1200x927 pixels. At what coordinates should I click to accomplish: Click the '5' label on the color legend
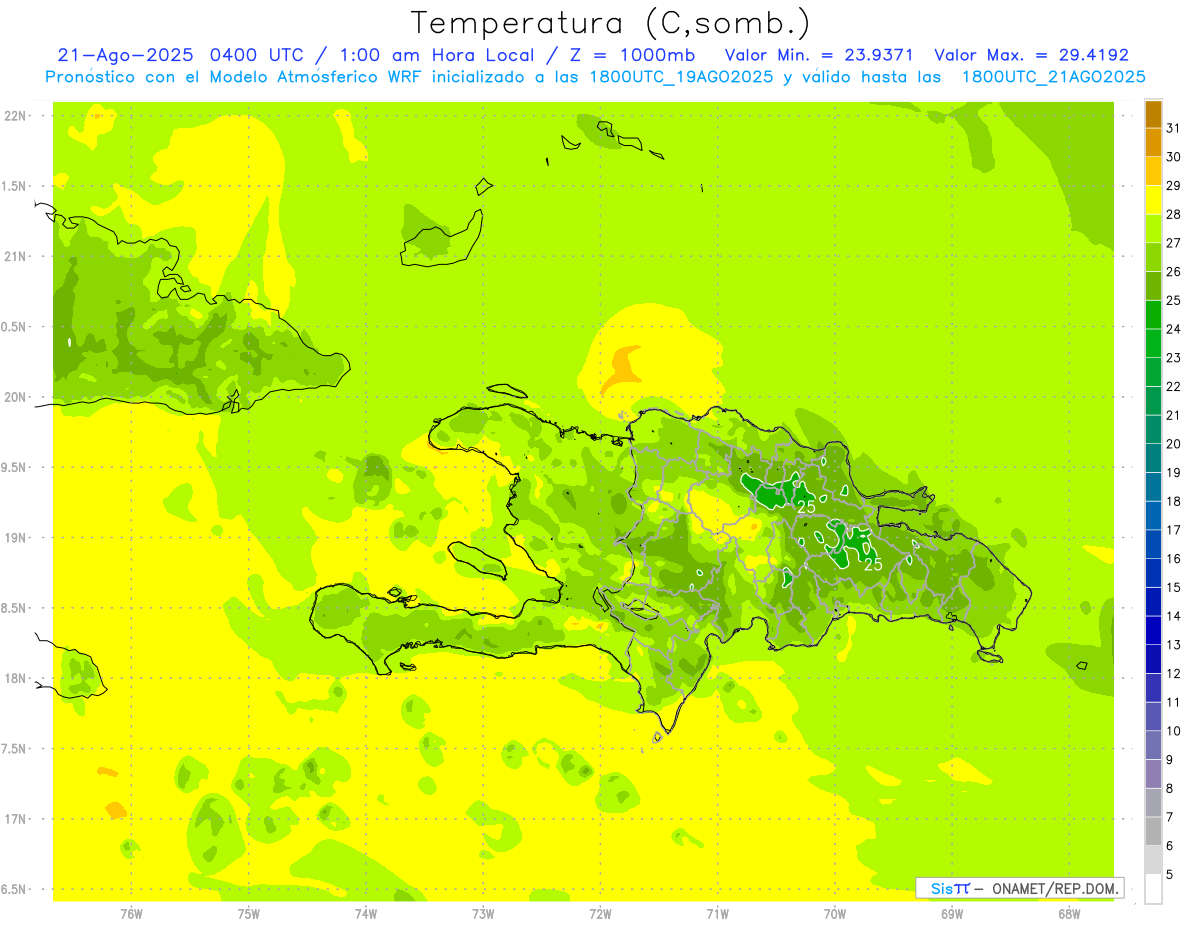(x=1170, y=874)
